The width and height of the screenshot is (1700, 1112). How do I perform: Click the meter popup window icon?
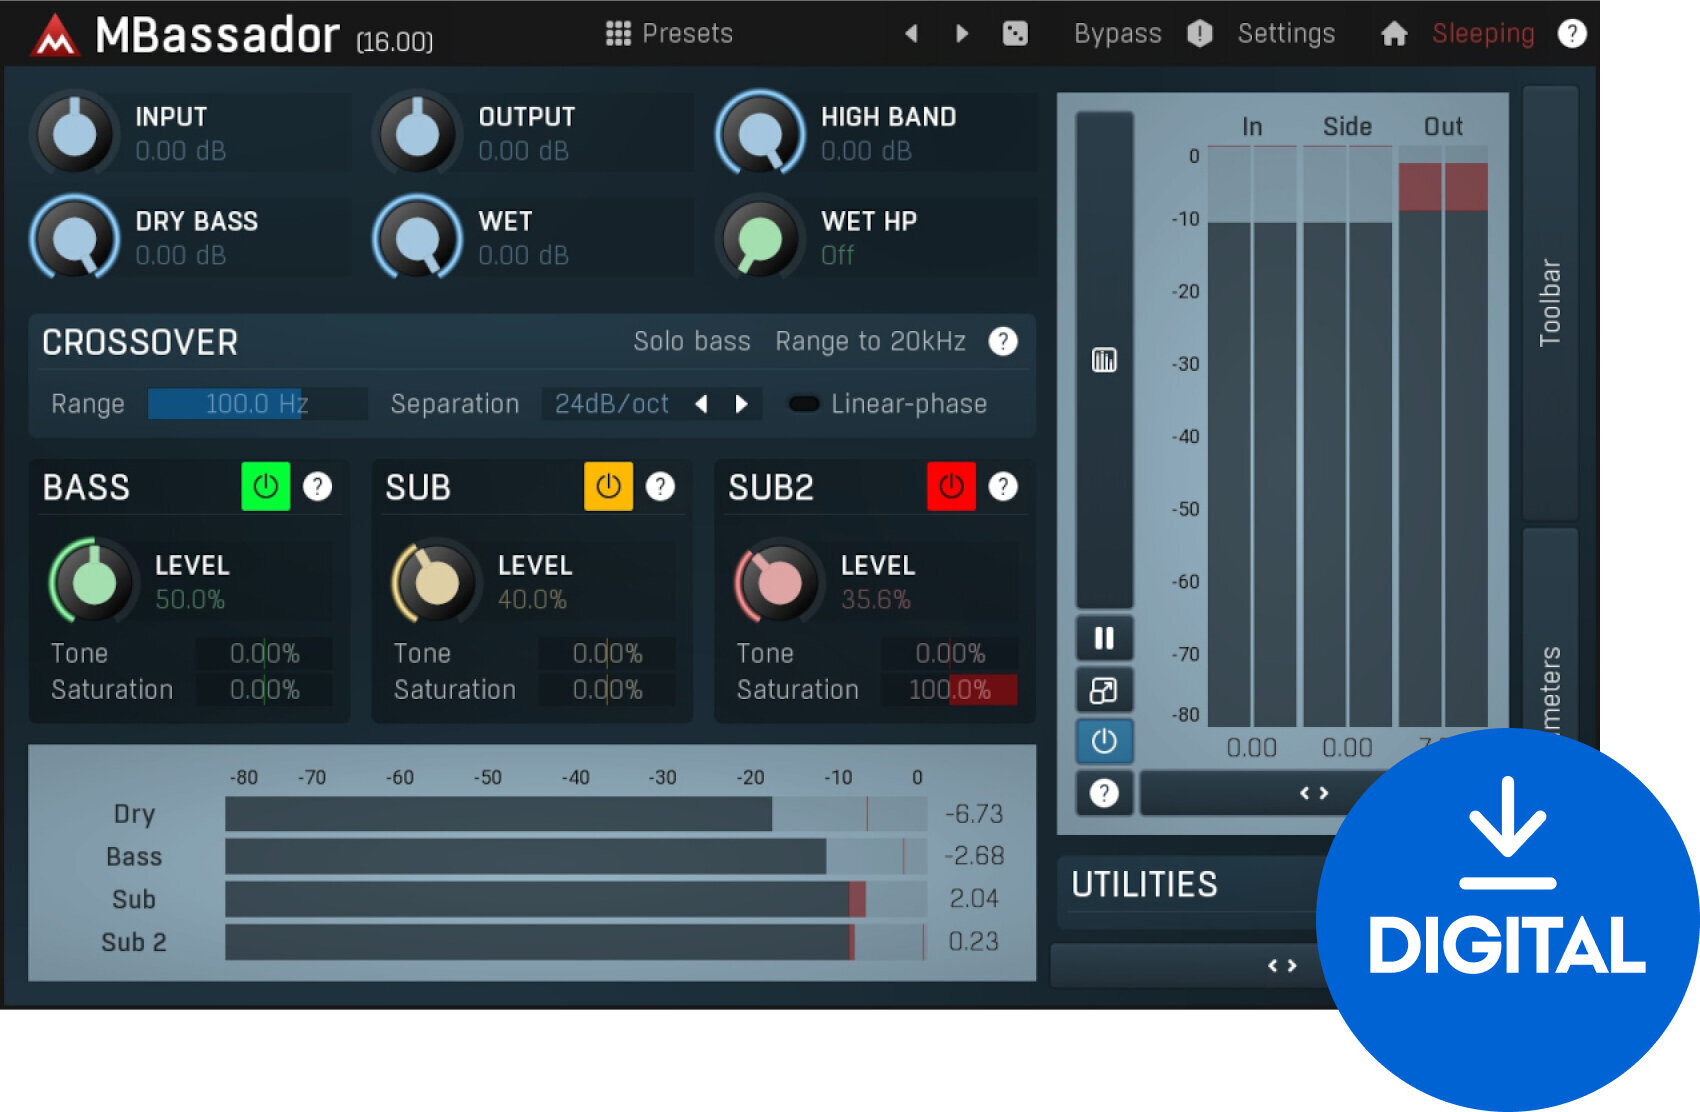point(1104,690)
